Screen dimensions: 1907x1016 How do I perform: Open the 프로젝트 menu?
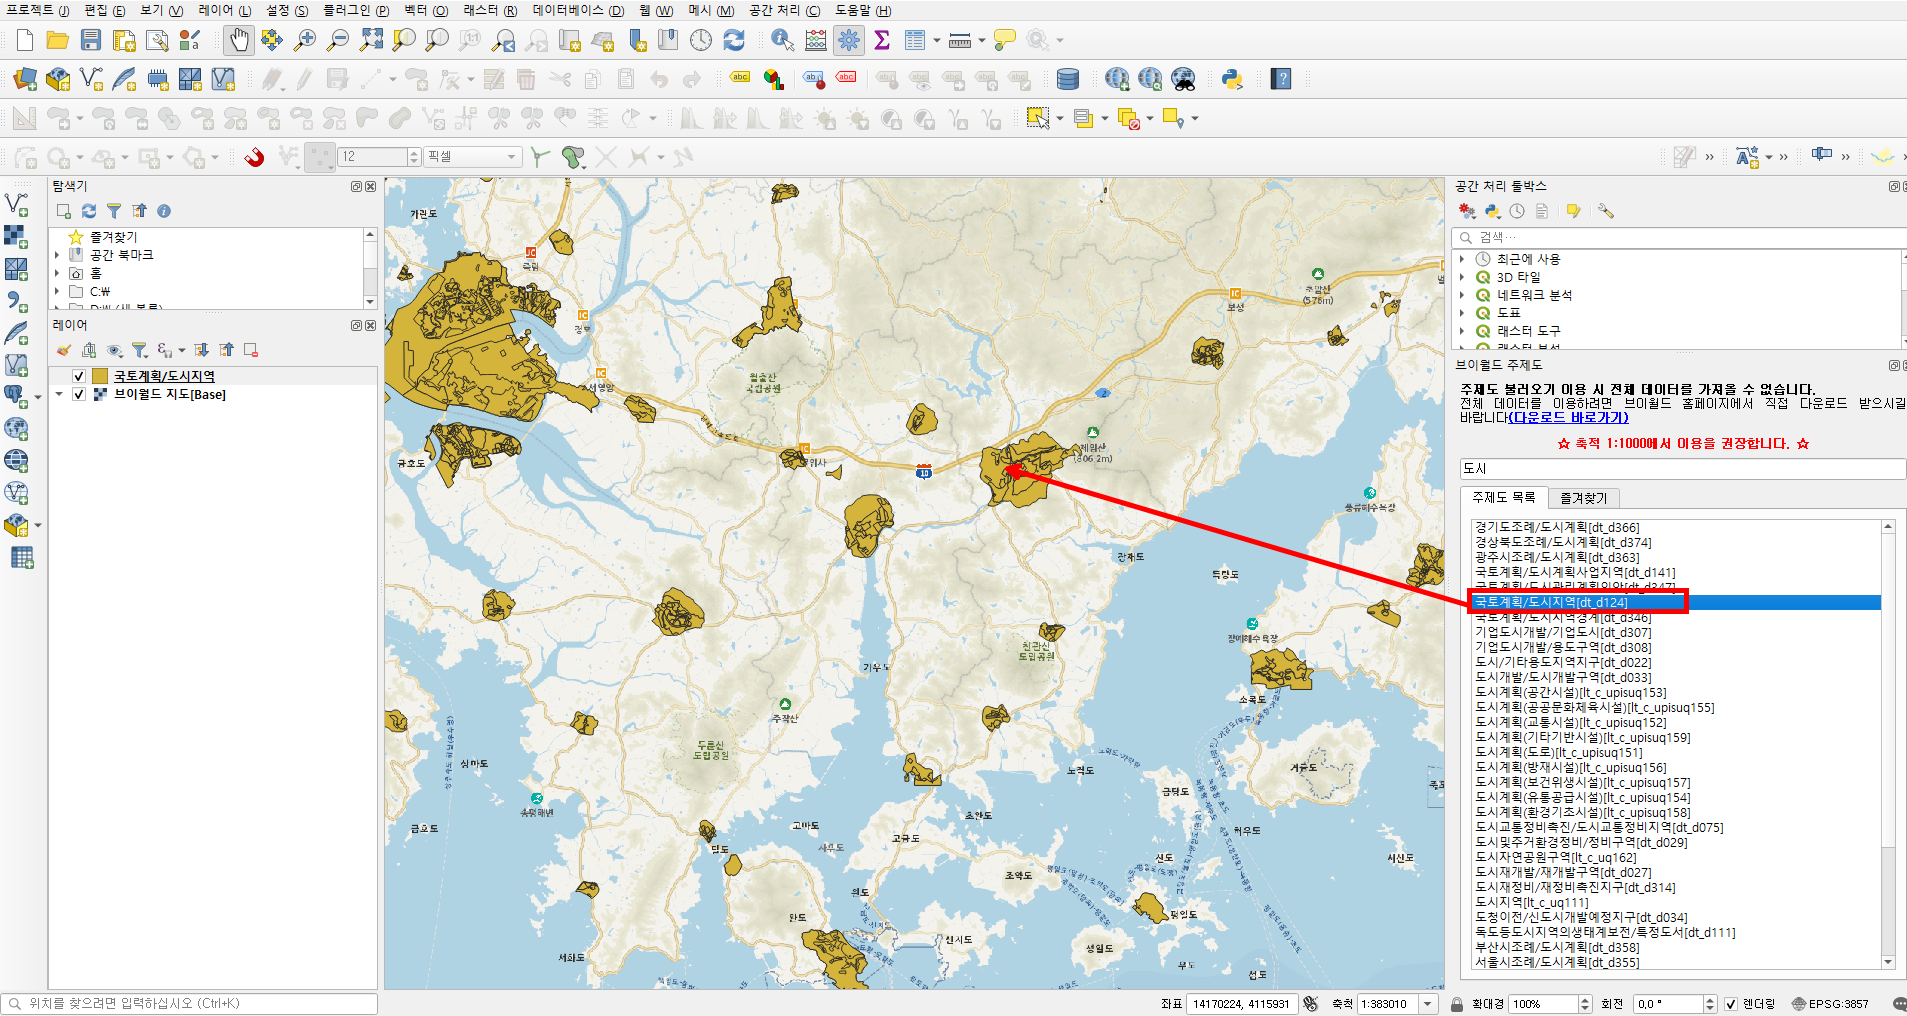(38, 10)
